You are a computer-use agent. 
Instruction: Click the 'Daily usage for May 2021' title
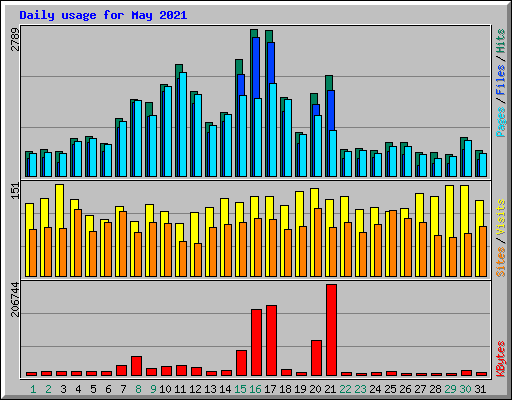click(103, 15)
